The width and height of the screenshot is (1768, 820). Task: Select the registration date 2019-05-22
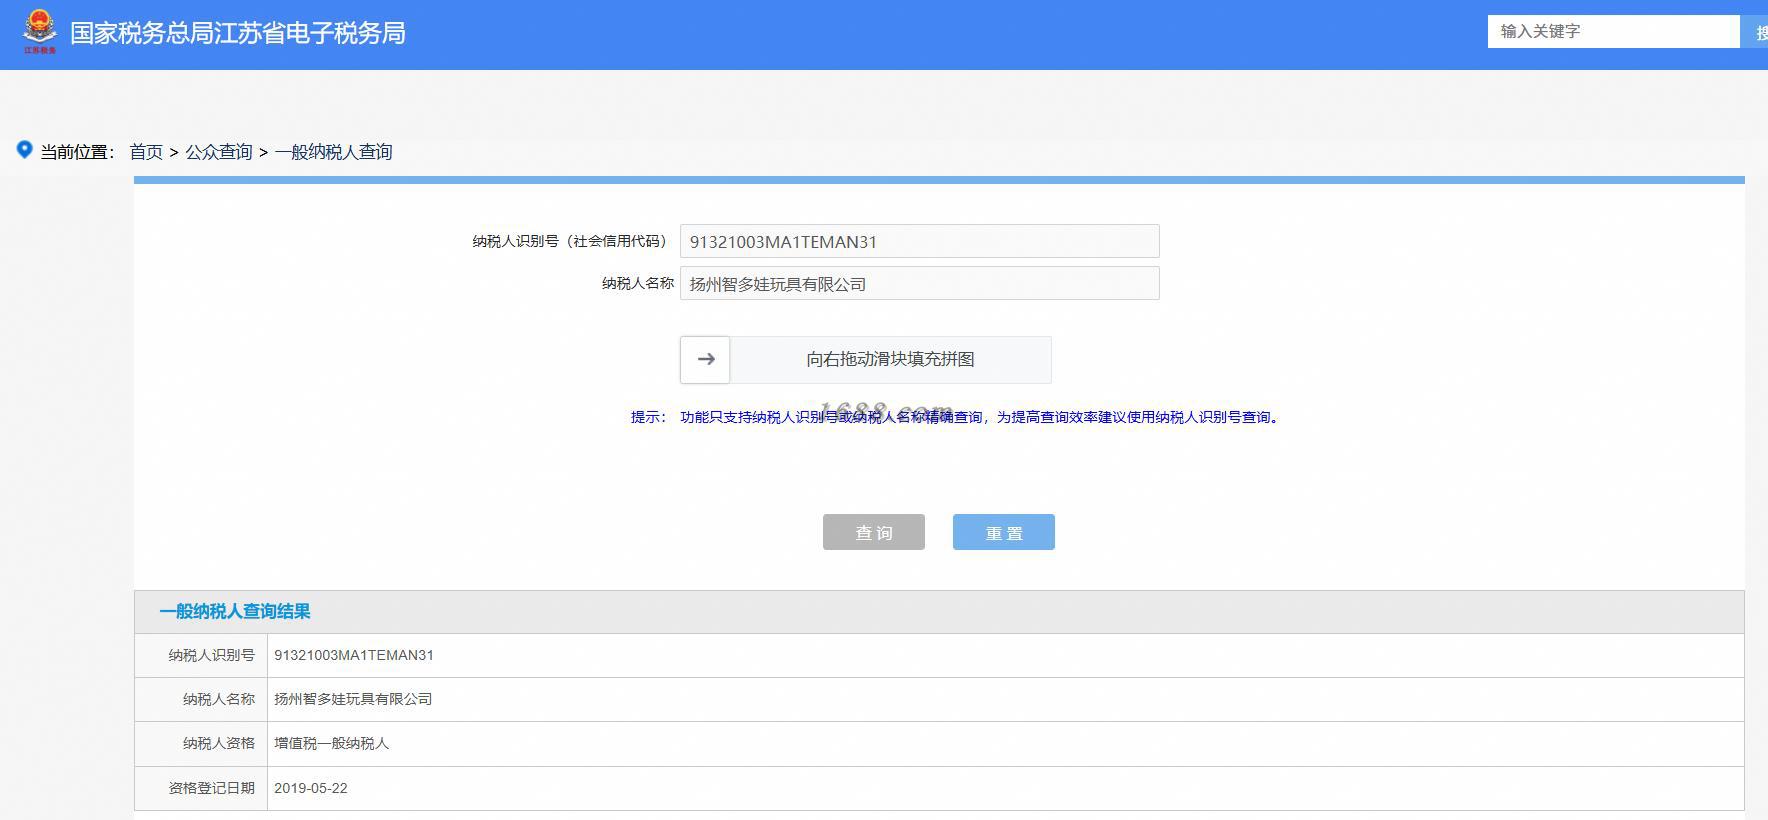(x=311, y=788)
